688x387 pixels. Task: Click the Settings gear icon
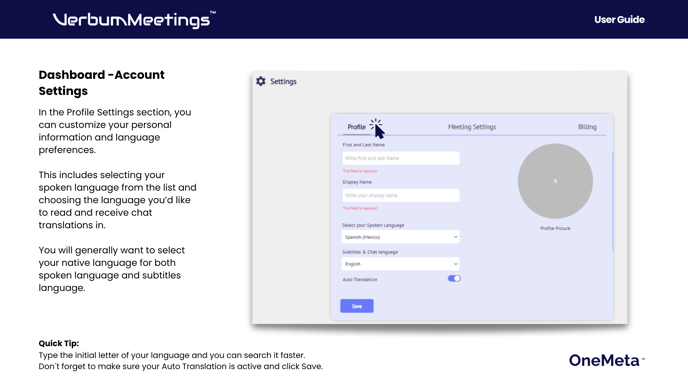coord(261,81)
